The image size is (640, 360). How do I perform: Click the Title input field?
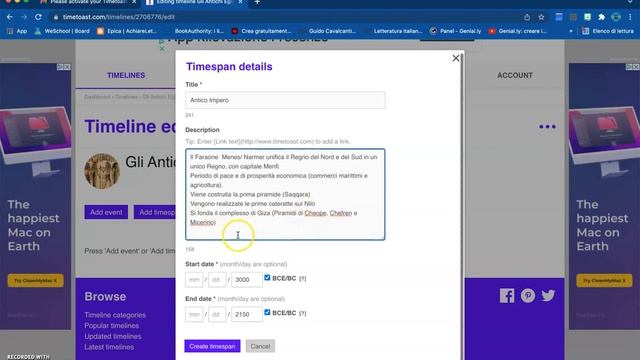(x=285, y=100)
